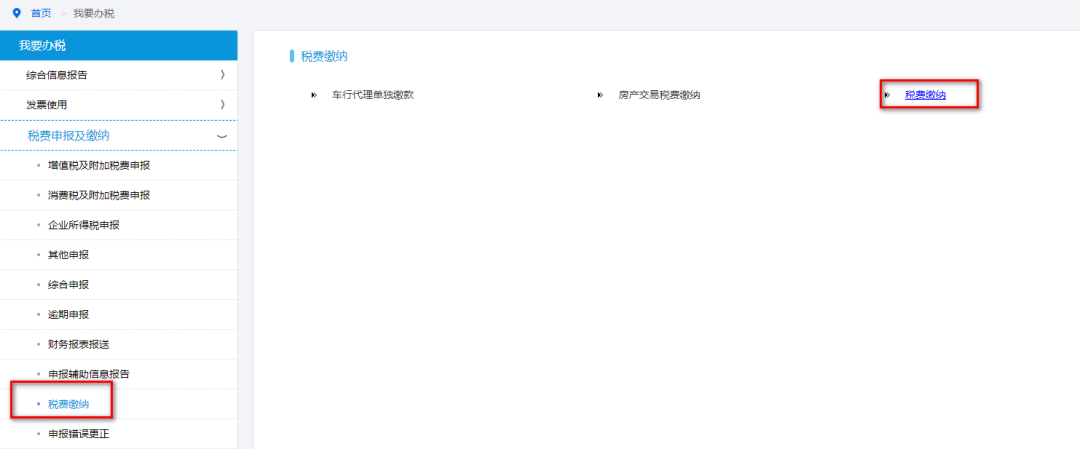Open the 我要办税 sidebar header
Image resolution: width=1080 pixels, height=449 pixels.
(118, 45)
